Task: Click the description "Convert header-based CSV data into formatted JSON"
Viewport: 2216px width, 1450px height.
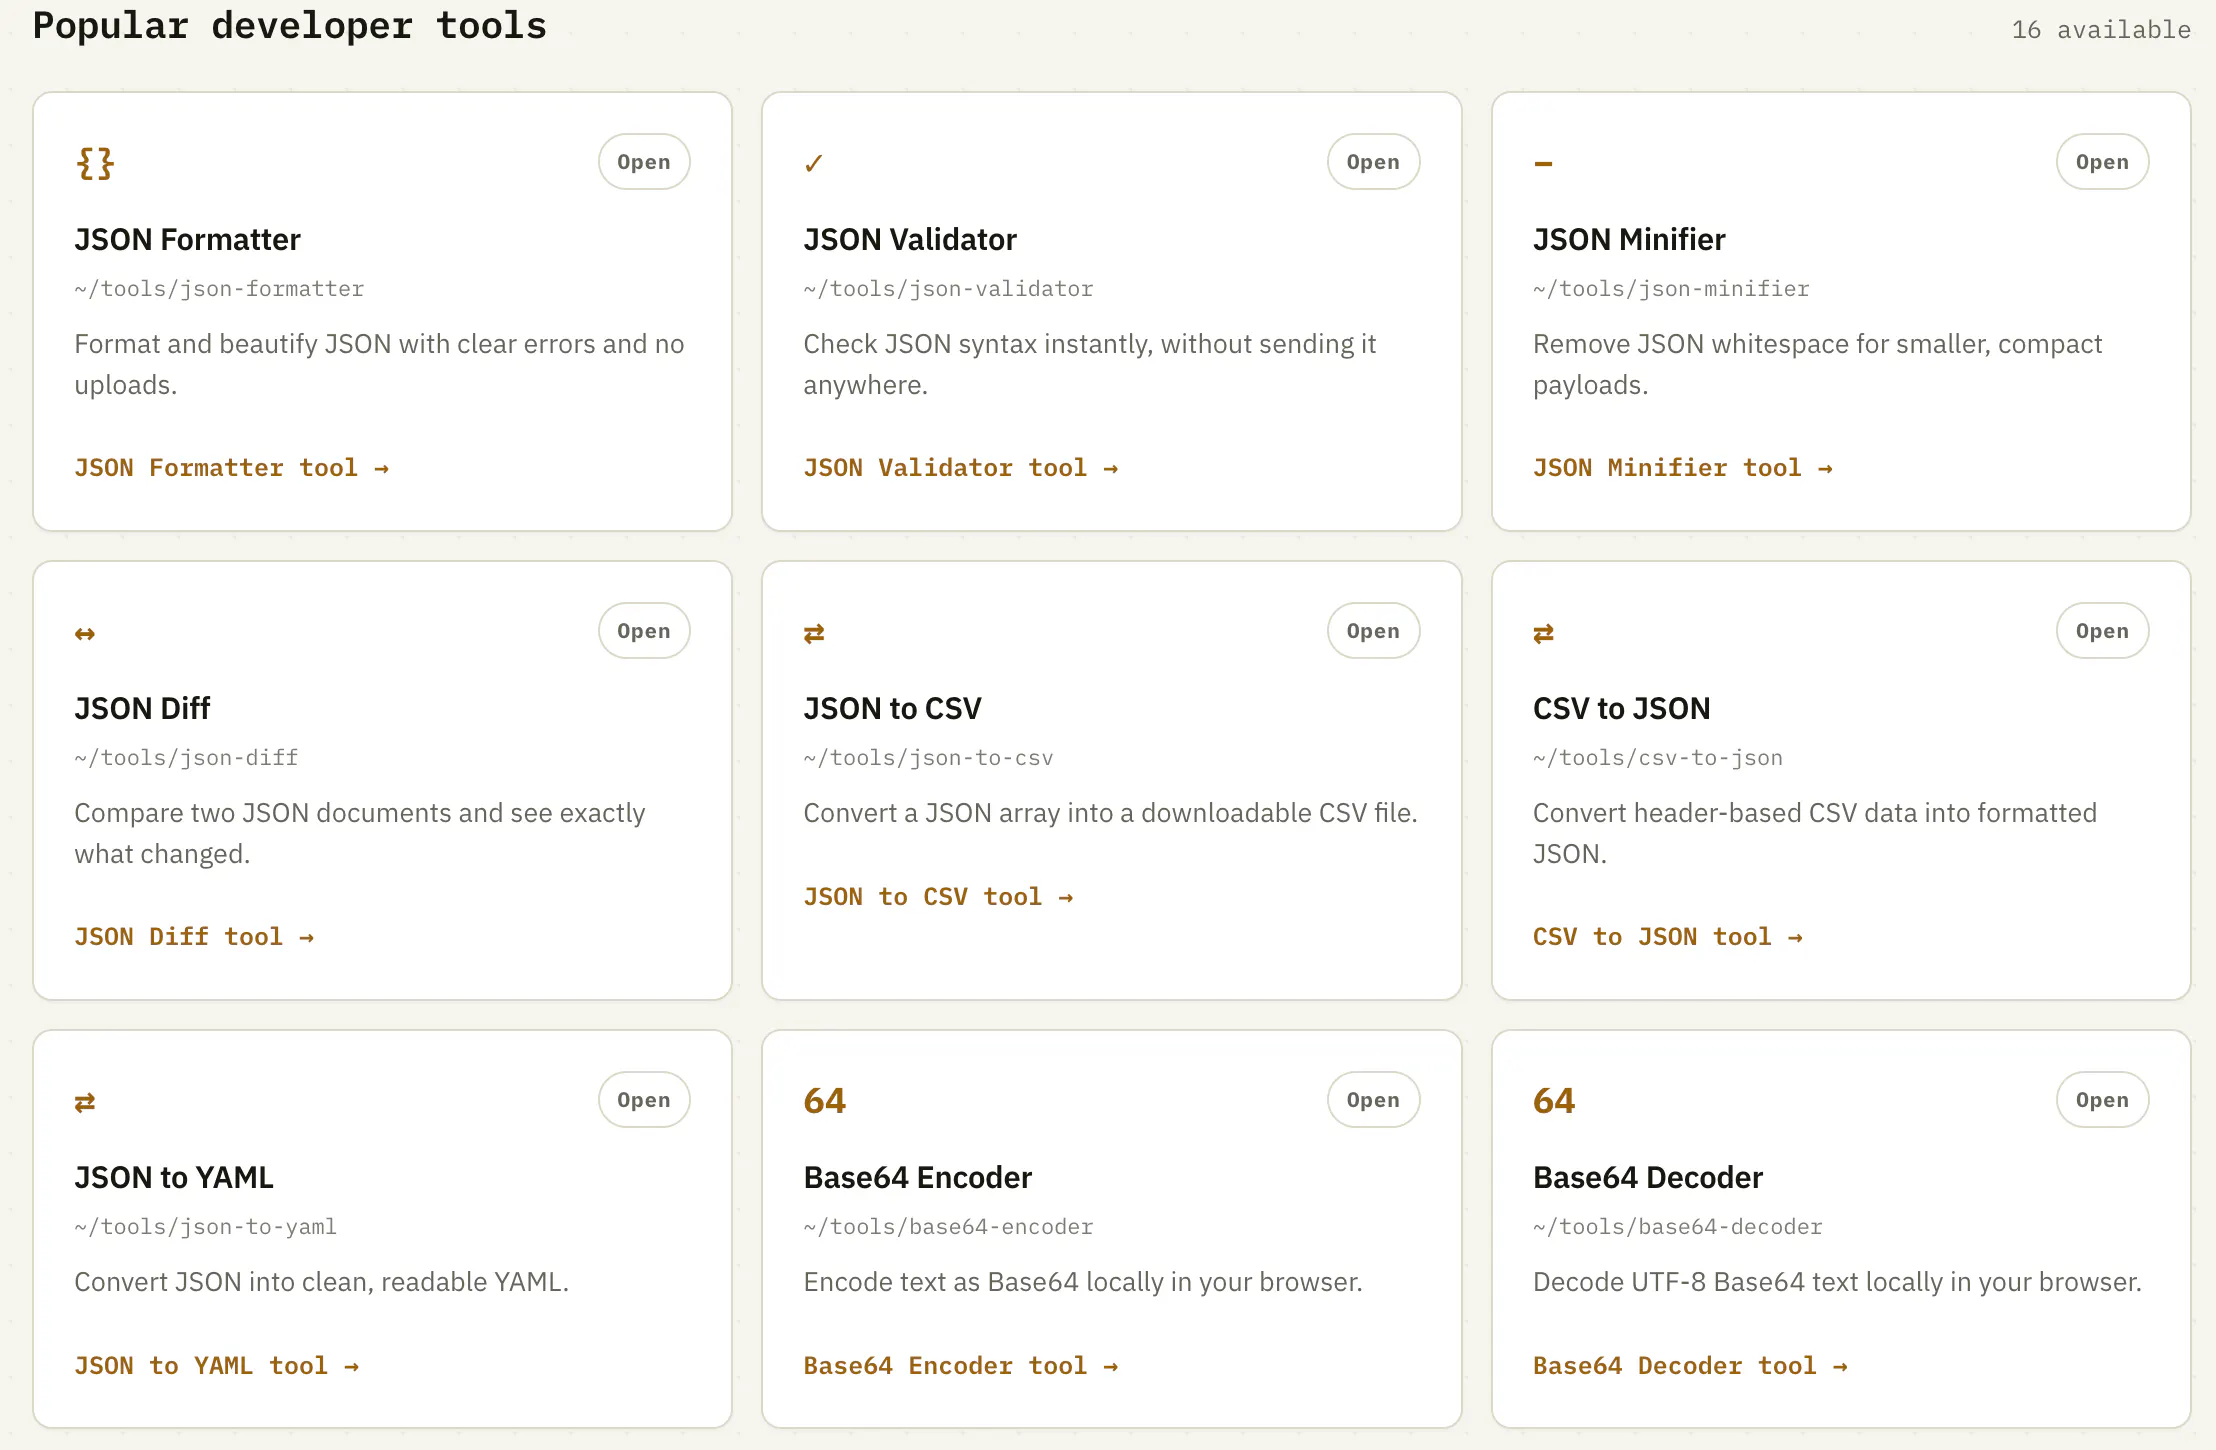Action: pyautogui.click(x=1814, y=833)
